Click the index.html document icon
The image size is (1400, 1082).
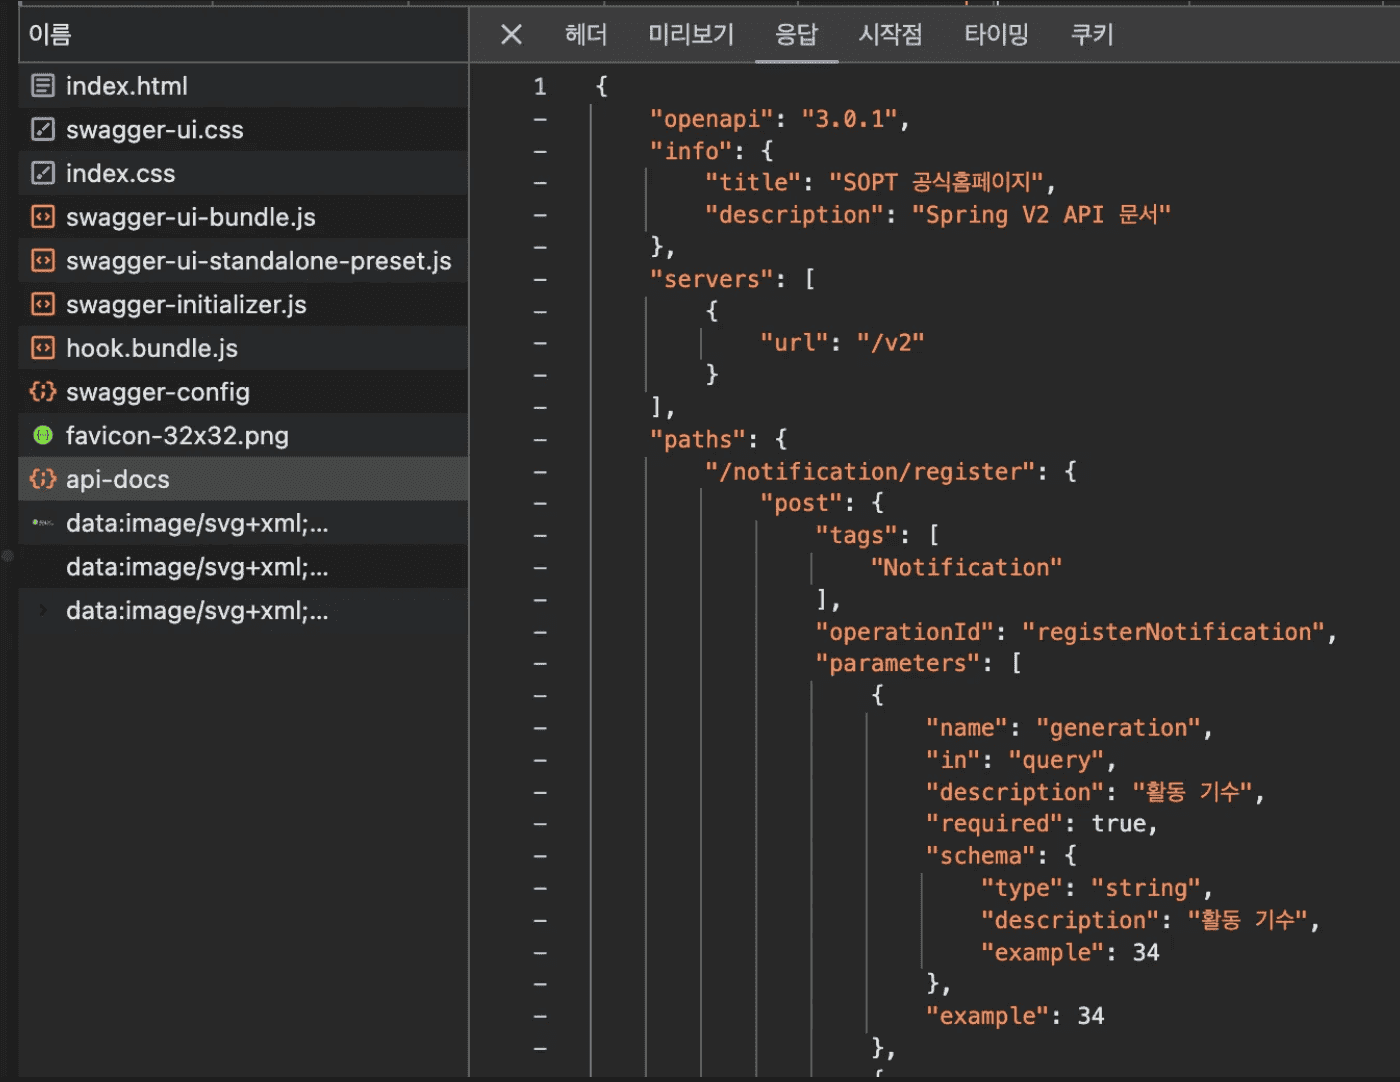(43, 86)
